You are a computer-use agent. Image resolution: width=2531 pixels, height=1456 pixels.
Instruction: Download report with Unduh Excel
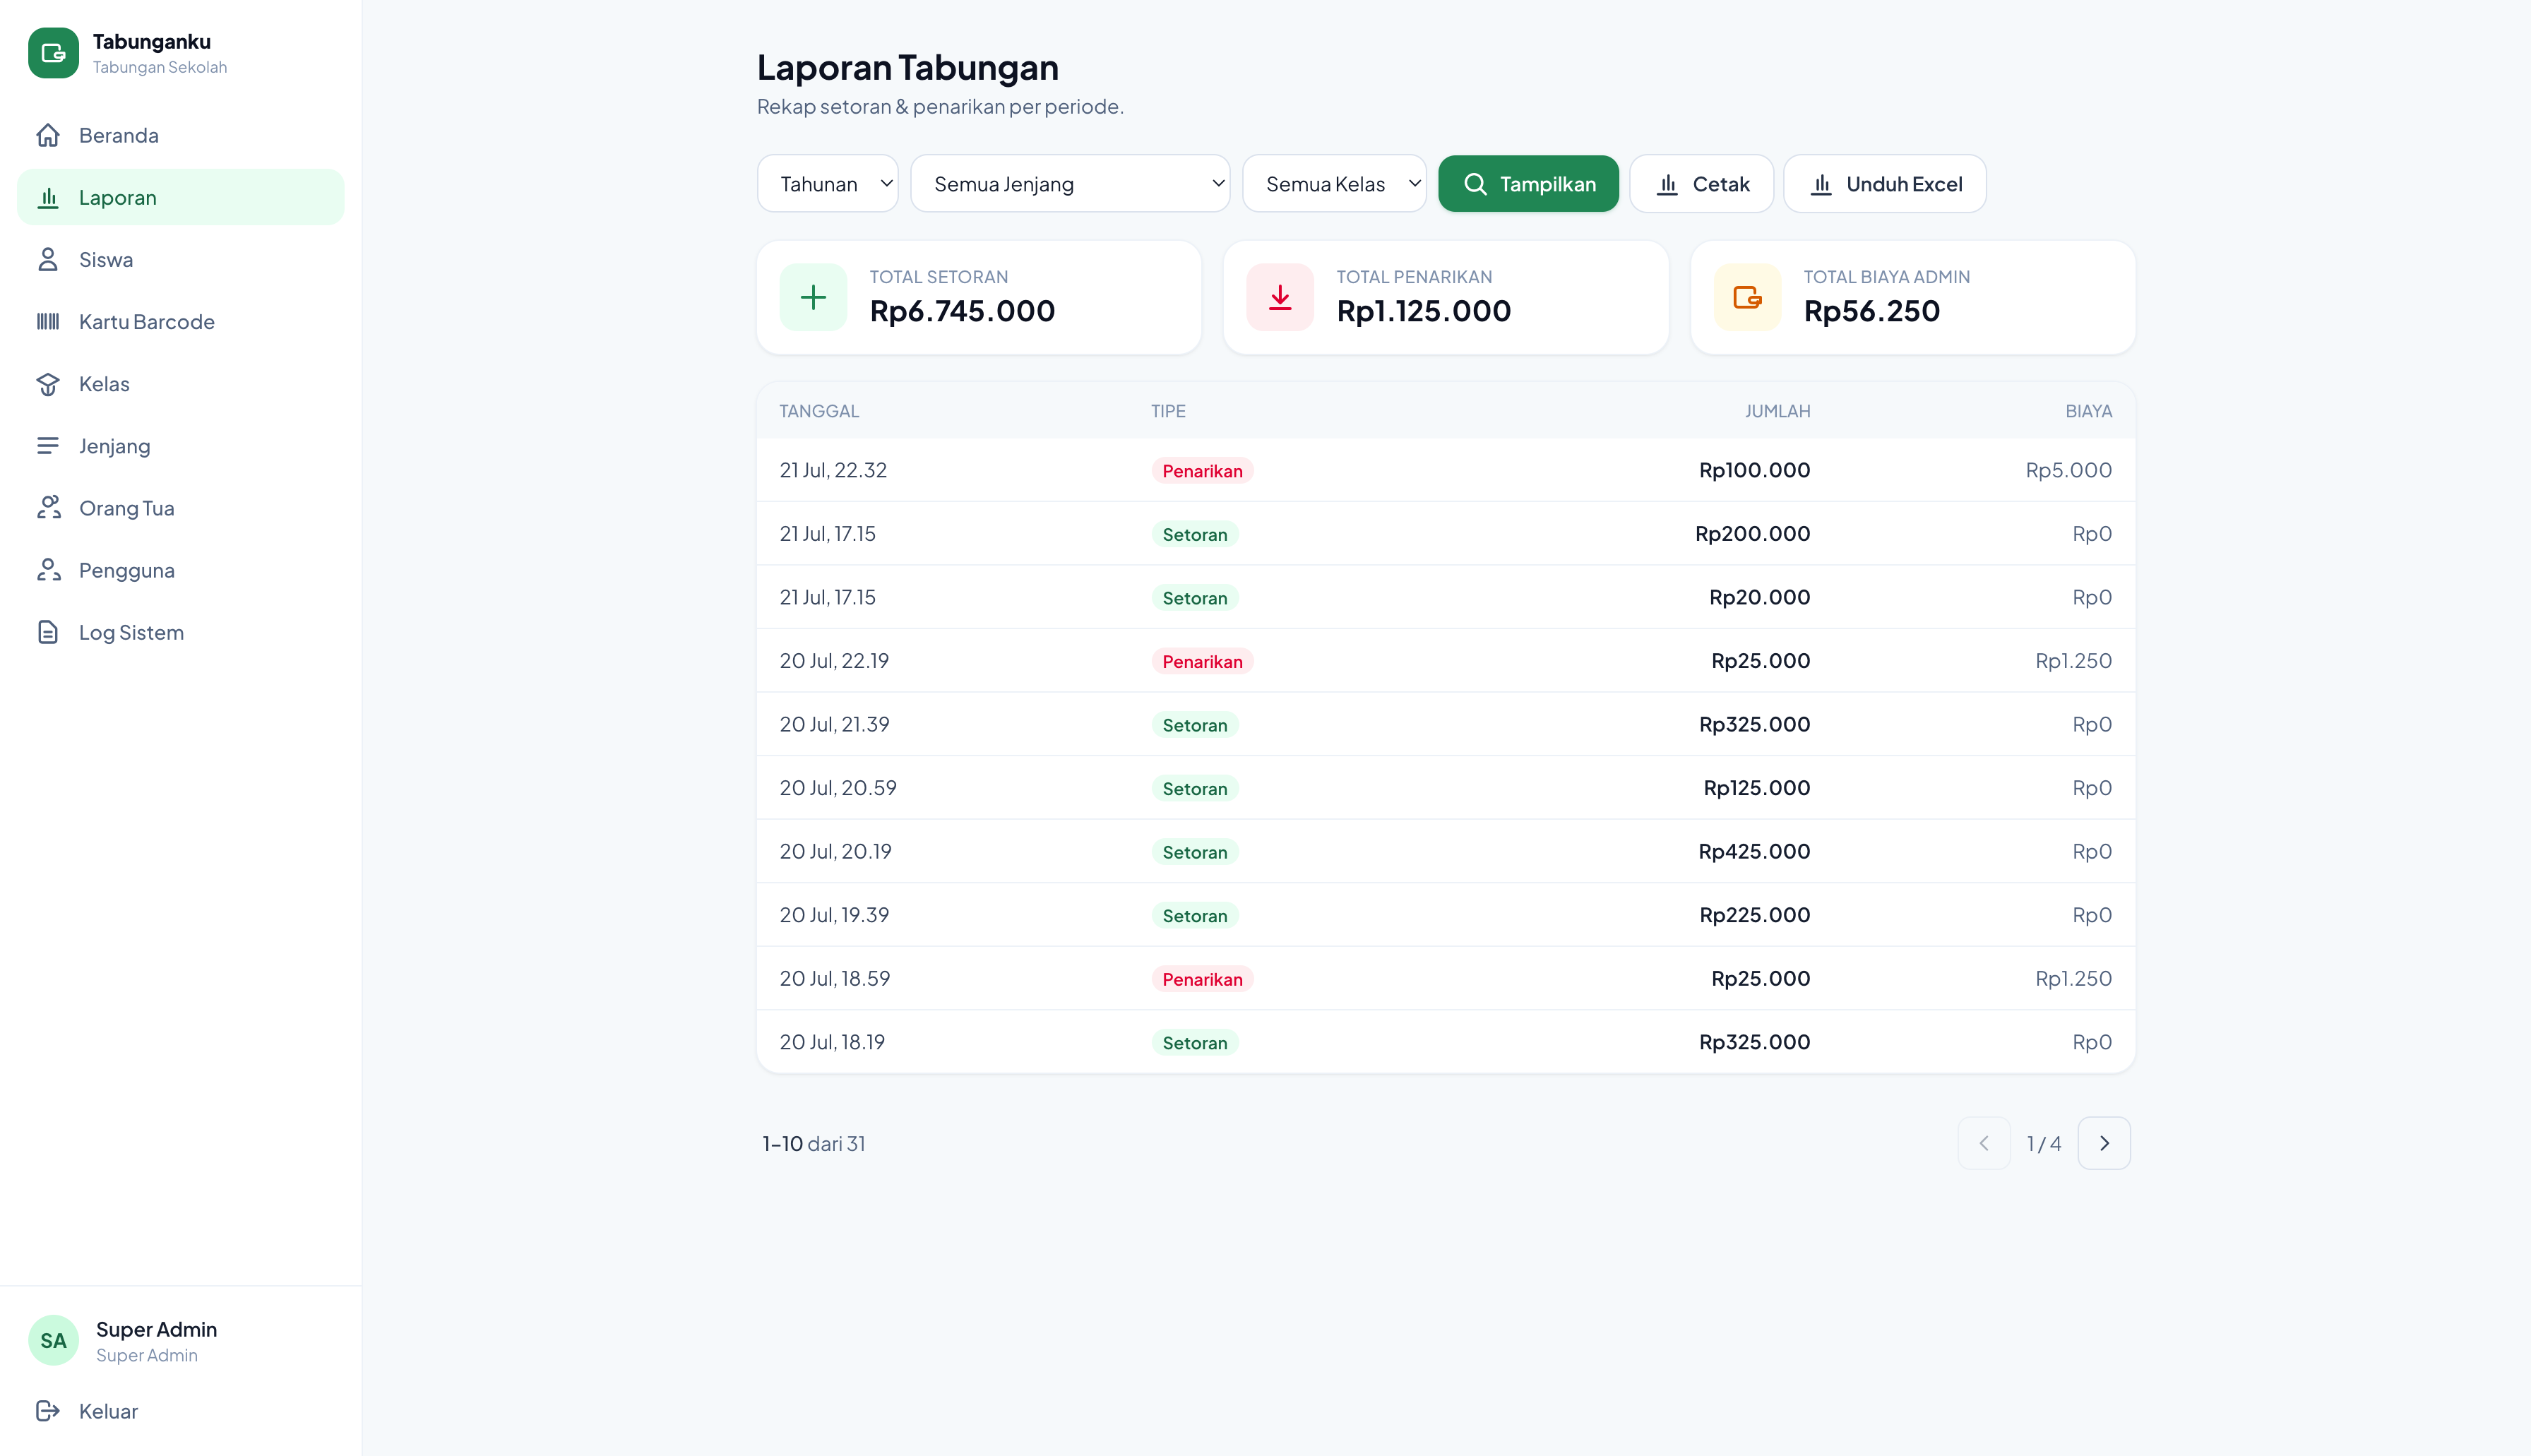click(x=1884, y=184)
